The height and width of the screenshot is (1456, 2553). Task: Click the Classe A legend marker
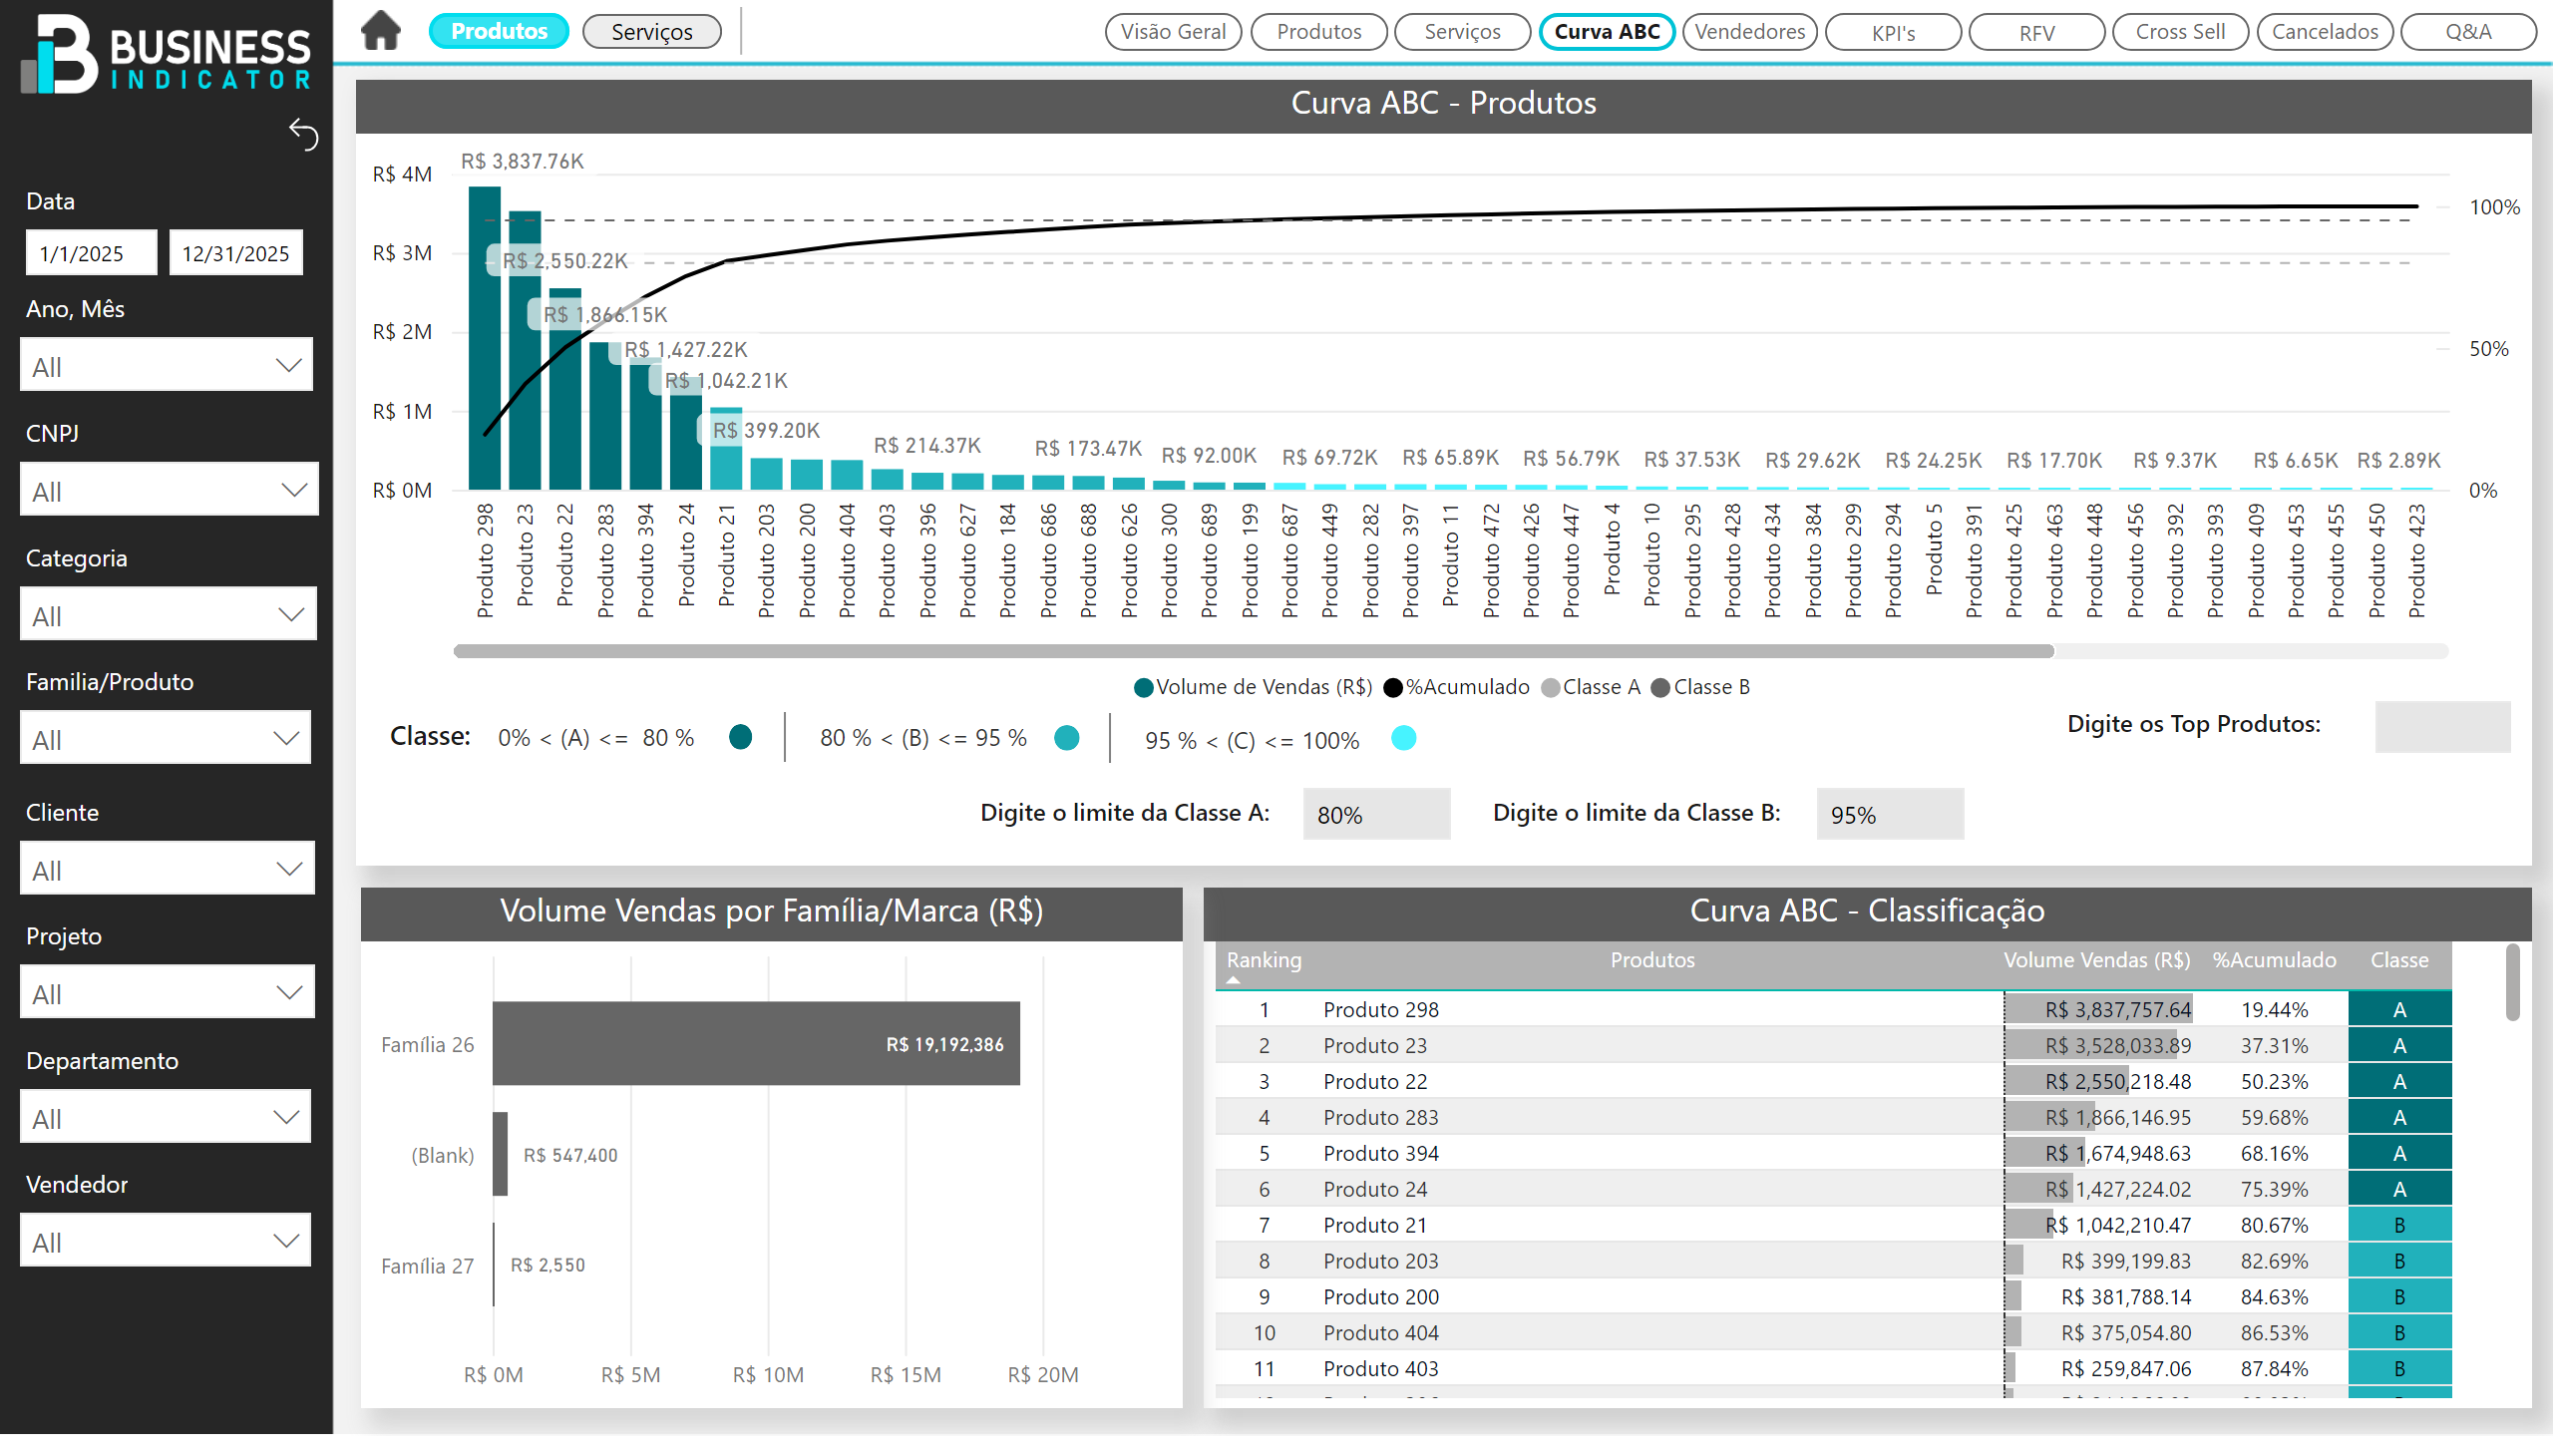[1550, 688]
